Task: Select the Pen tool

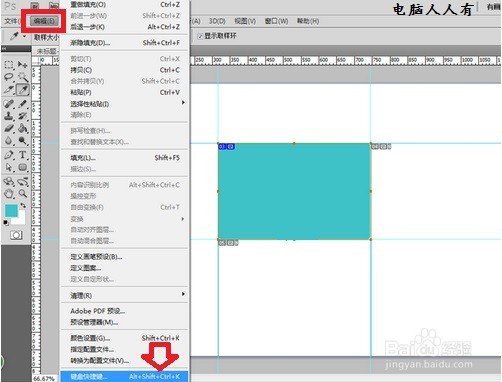Action: [x=9, y=155]
